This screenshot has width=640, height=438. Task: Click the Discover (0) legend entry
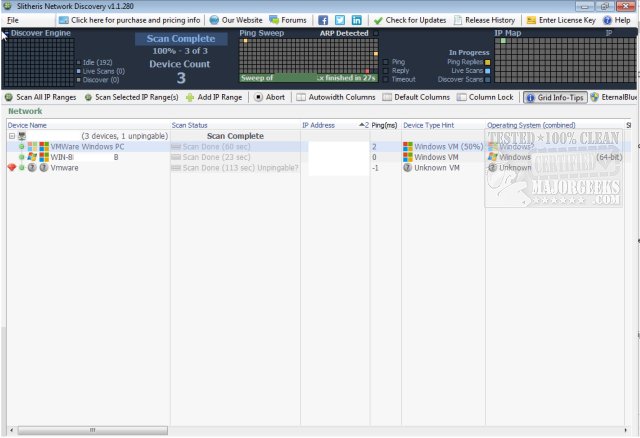click(98, 80)
